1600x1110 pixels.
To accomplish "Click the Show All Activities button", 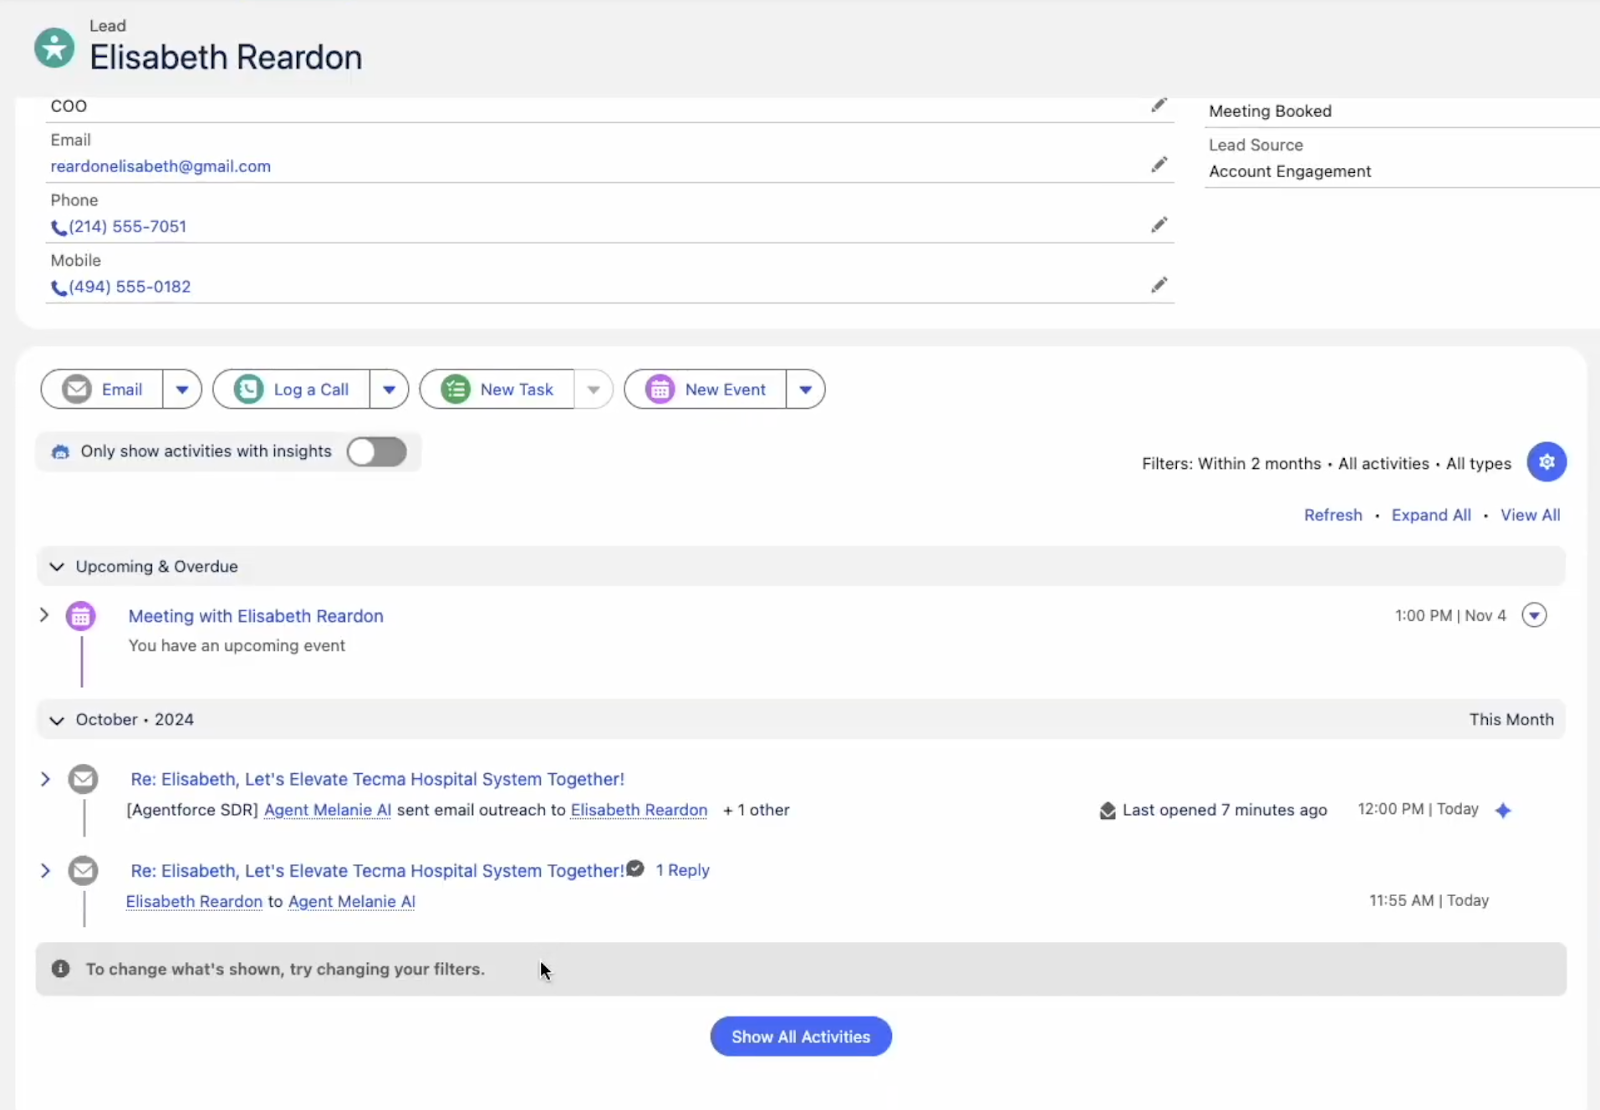I will (x=800, y=1037).
